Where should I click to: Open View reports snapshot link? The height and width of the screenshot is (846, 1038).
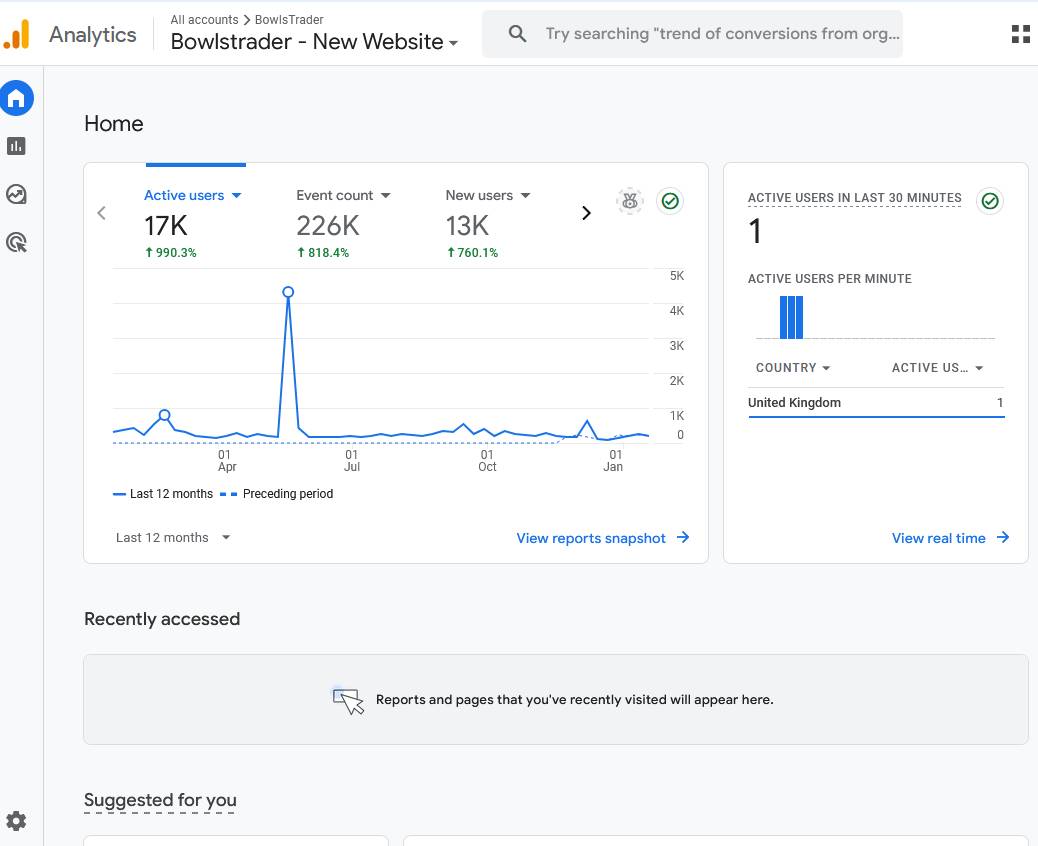tap(590, 538)
